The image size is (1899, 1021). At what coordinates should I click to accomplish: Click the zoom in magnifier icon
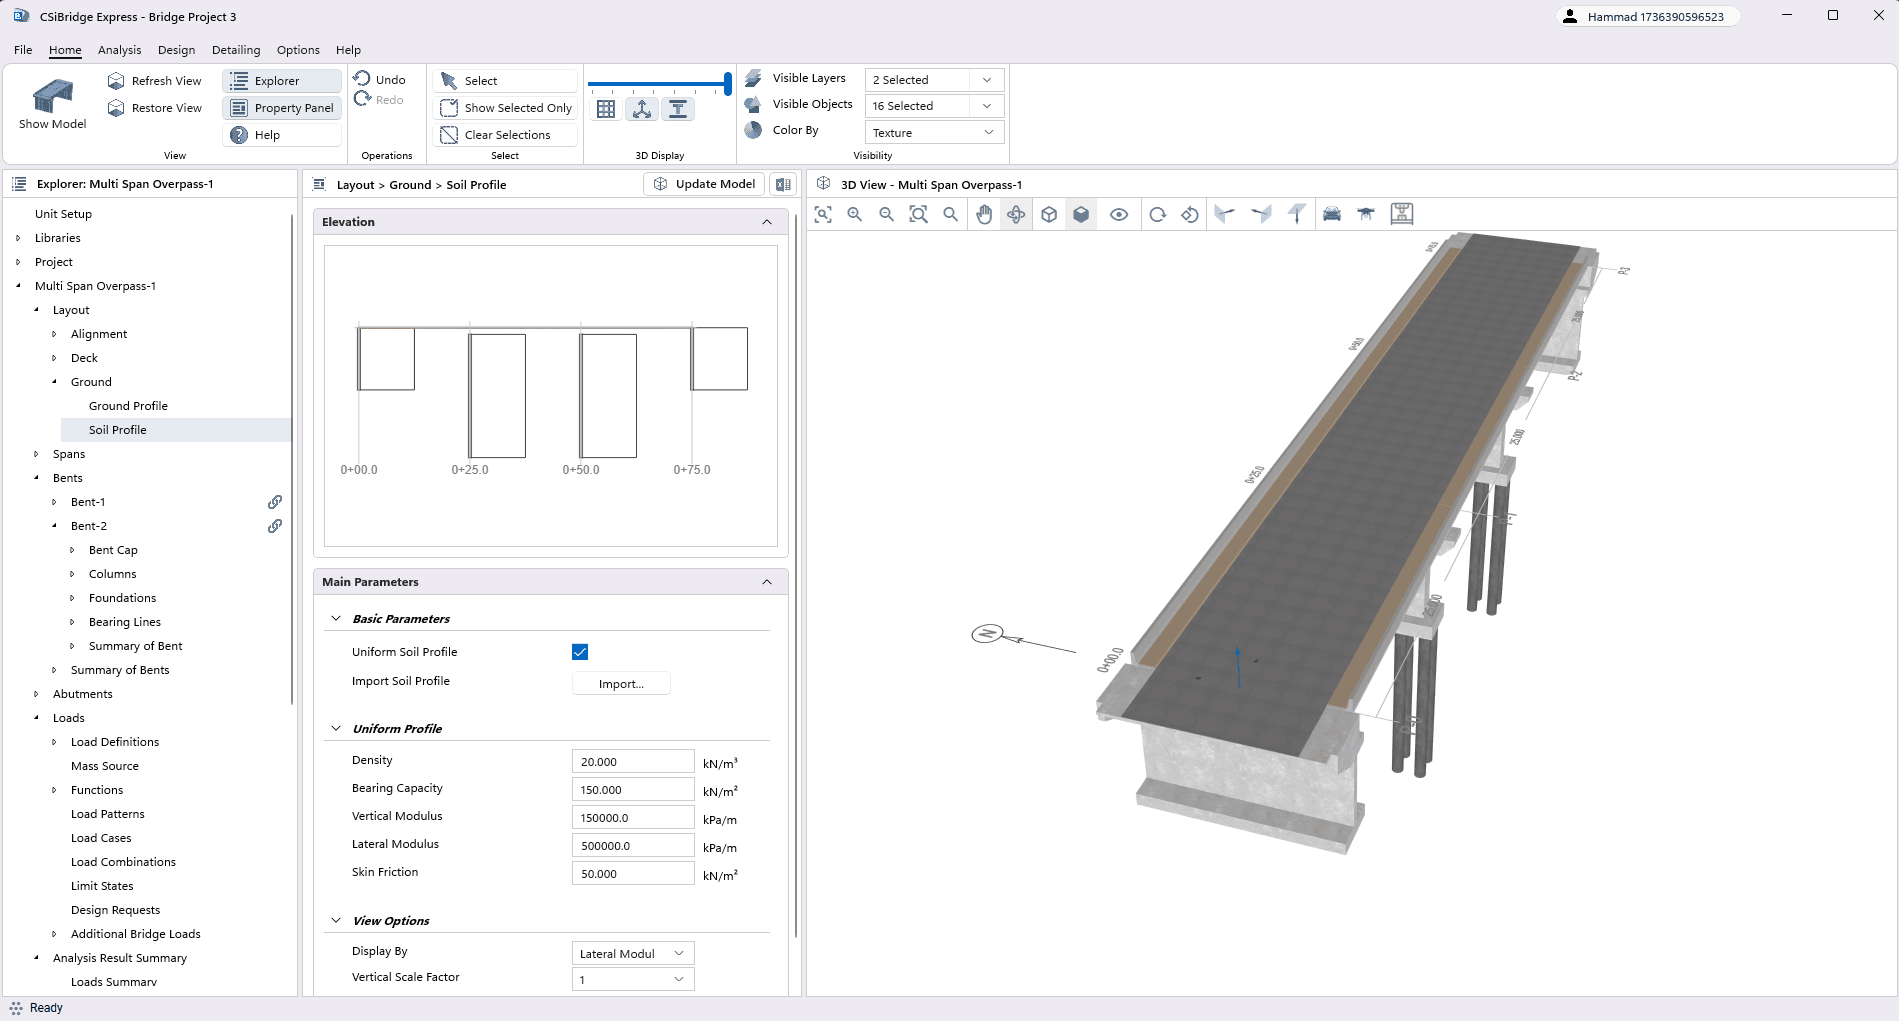tap(854, 214)
